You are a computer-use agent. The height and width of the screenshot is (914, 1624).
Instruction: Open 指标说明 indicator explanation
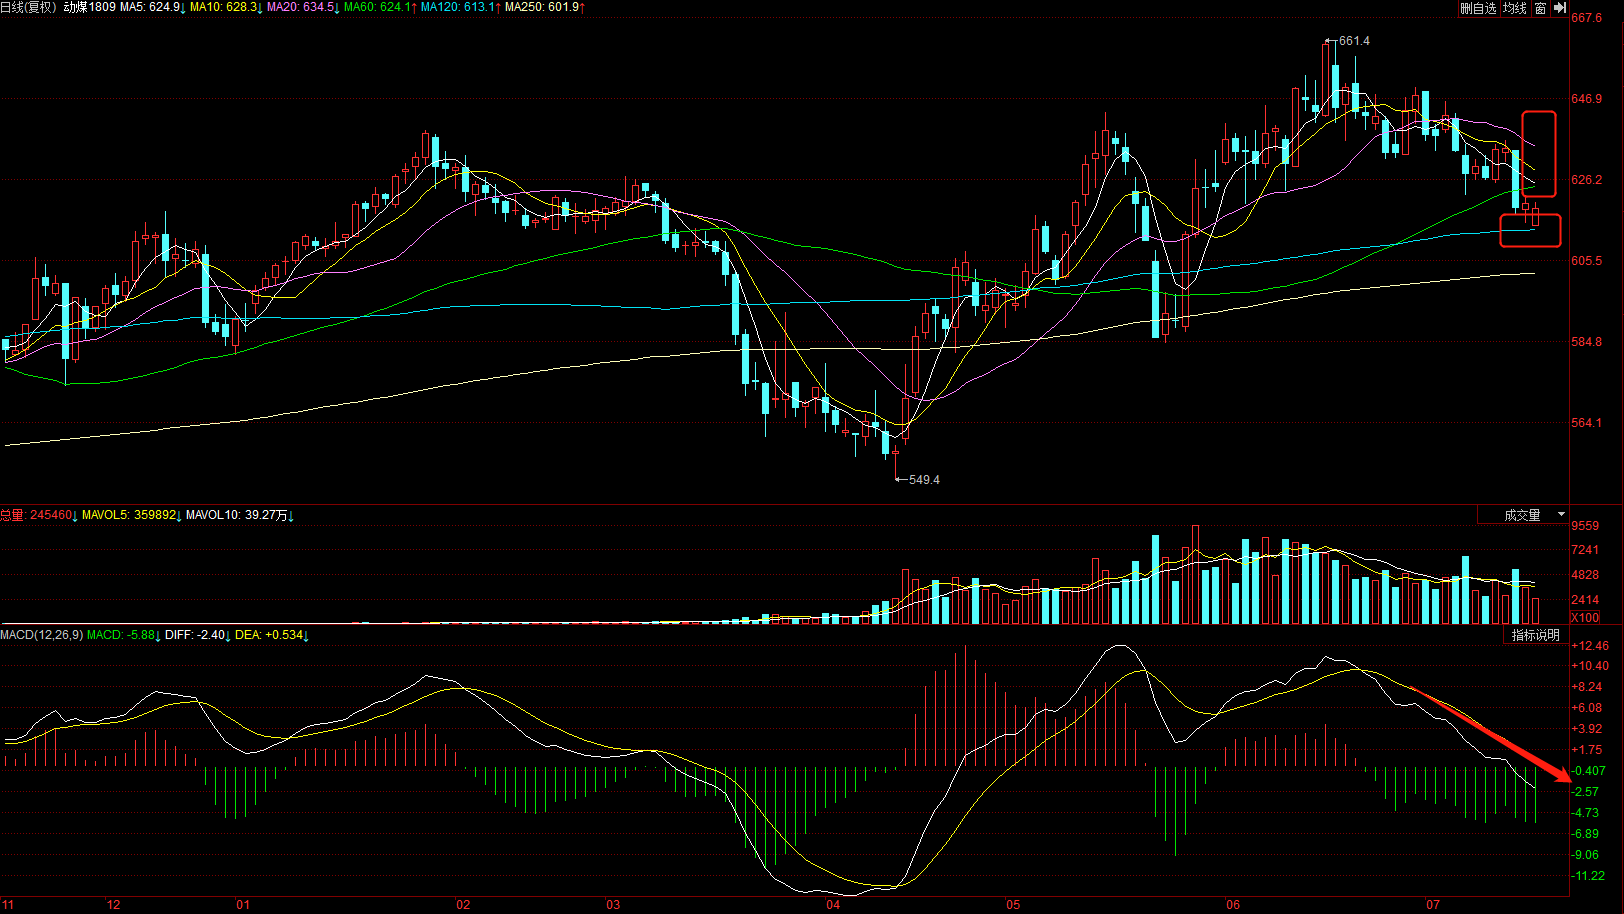click(1536, 635)
